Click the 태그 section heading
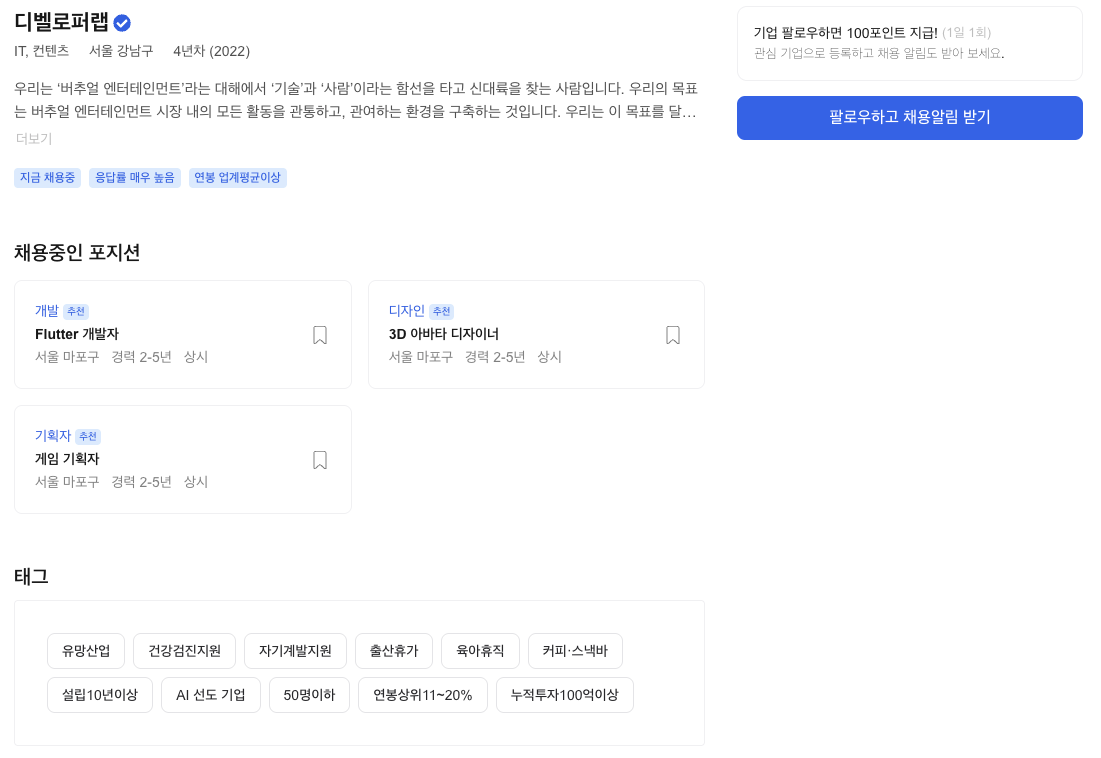The width and height of the screenshot is (1101, 758). (x=31, y=577)
